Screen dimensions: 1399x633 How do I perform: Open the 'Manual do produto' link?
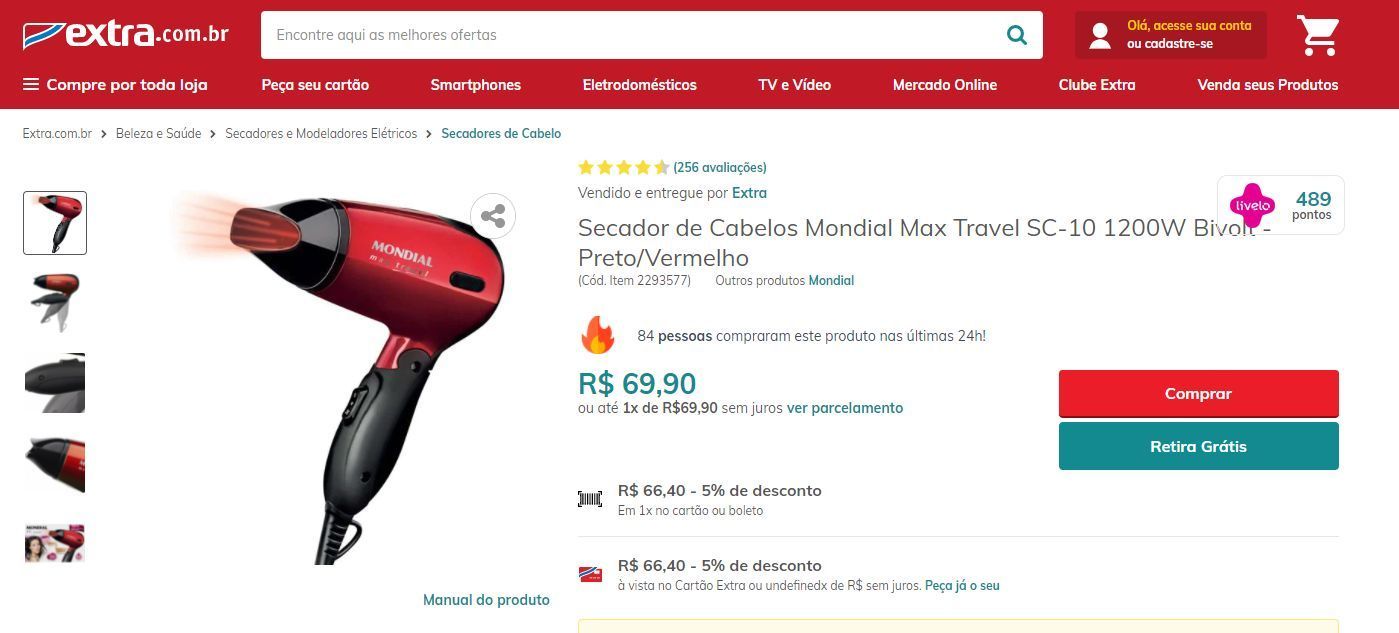pos(486,600)
